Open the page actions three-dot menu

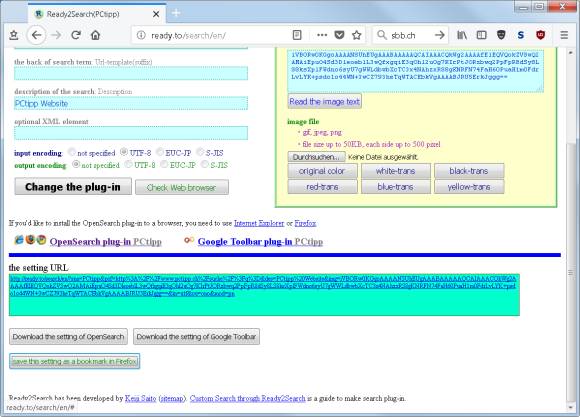pos(322,35)
